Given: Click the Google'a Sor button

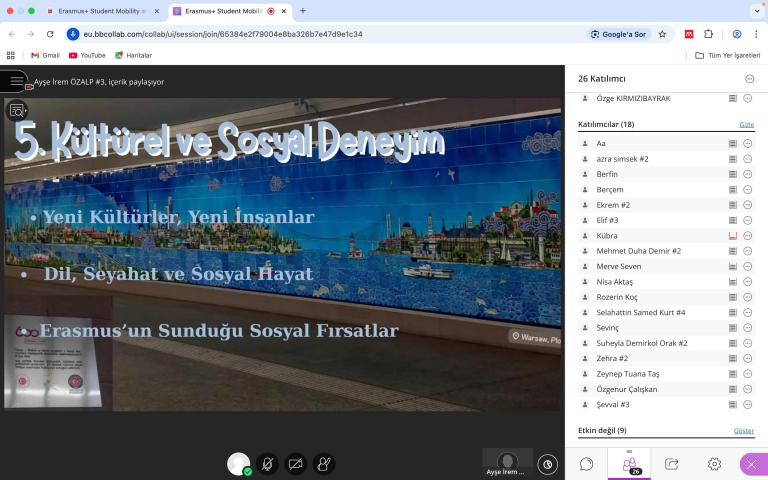Looking at the screenshot, I should pos(619,34).
